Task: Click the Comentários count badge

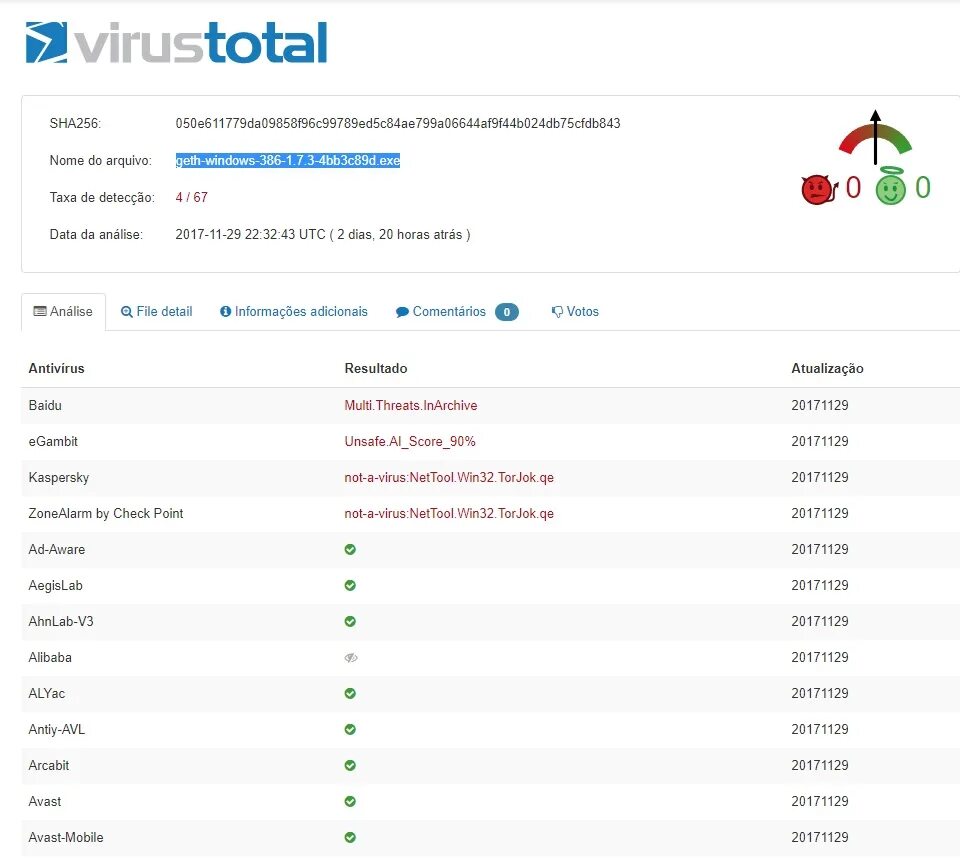Action: click(x=506, y=312)
